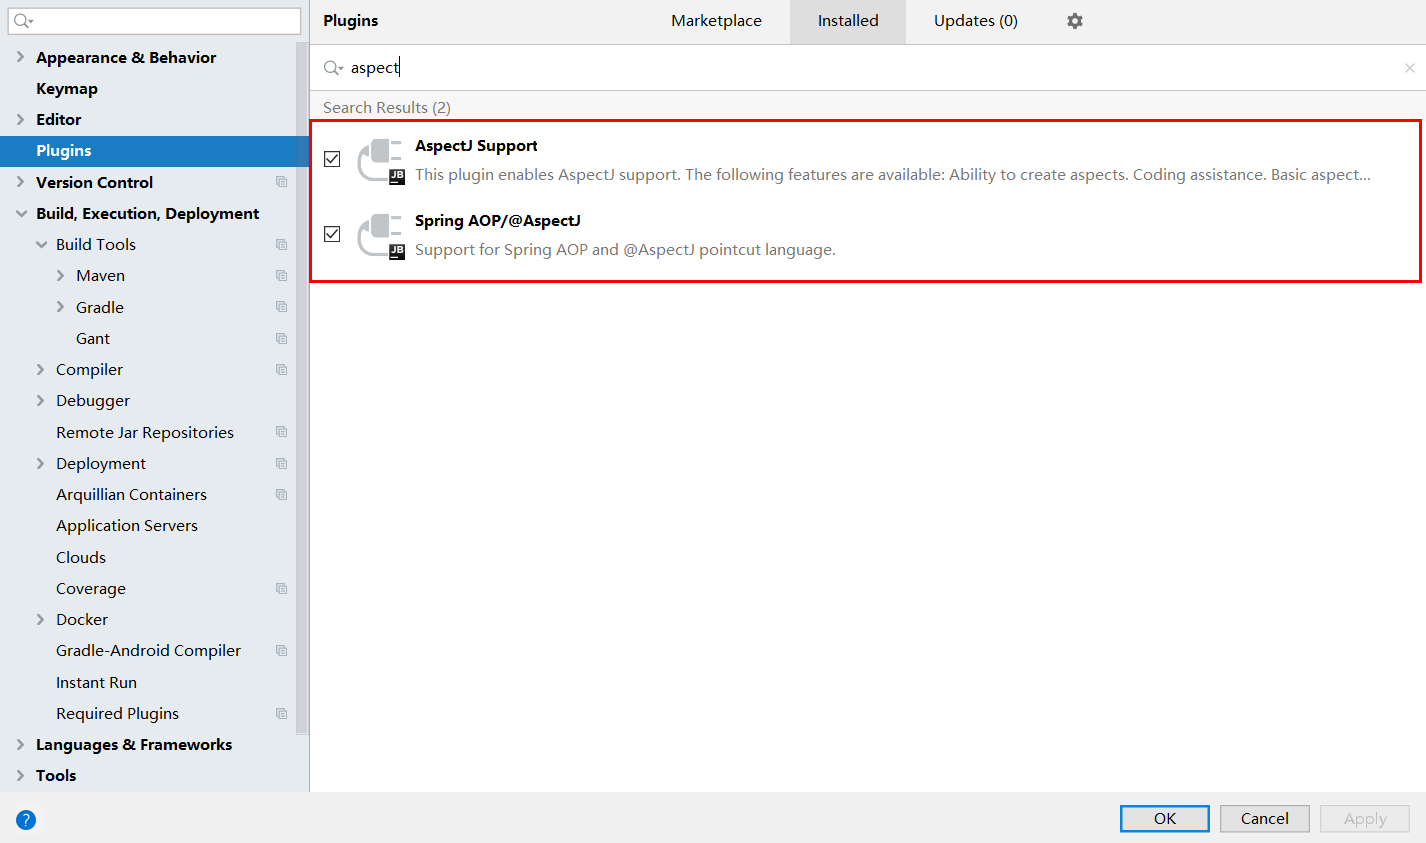Disable the Spring AOP/@AspectJ plugin checkbox
1426x843 pixels.
(x=332, y=234)
